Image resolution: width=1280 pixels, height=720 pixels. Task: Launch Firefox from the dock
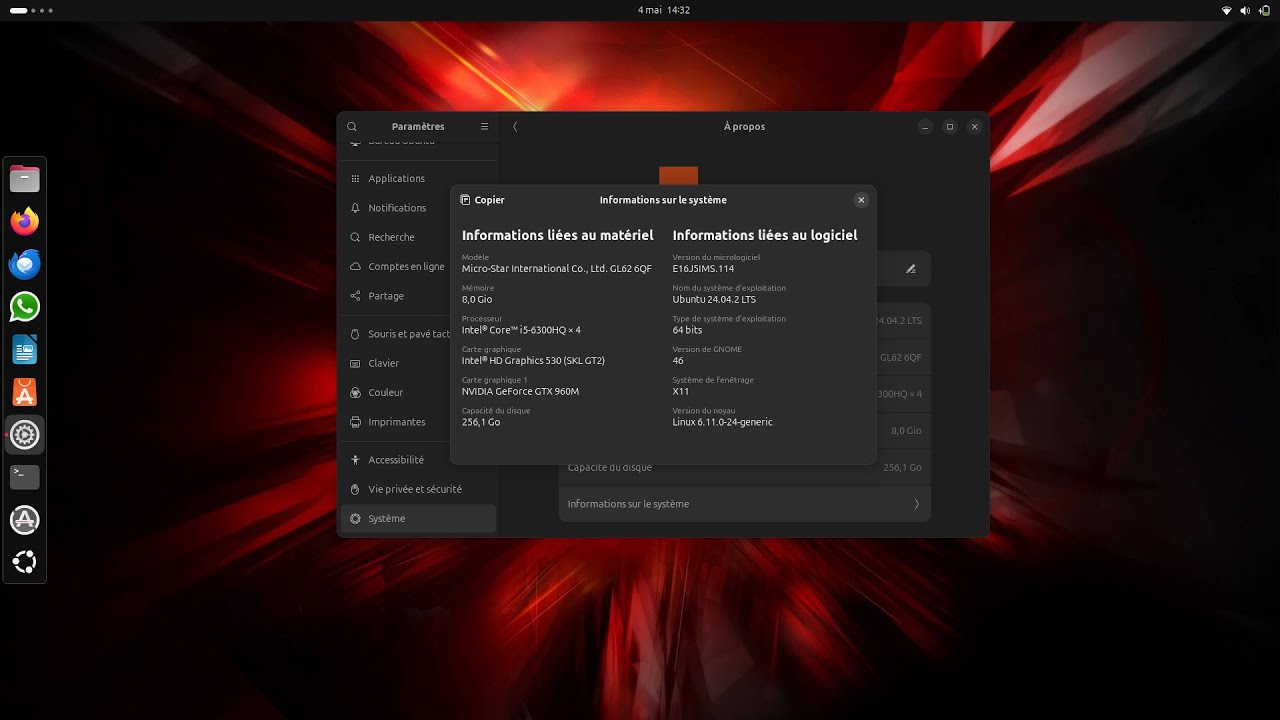tap(25, 221)
